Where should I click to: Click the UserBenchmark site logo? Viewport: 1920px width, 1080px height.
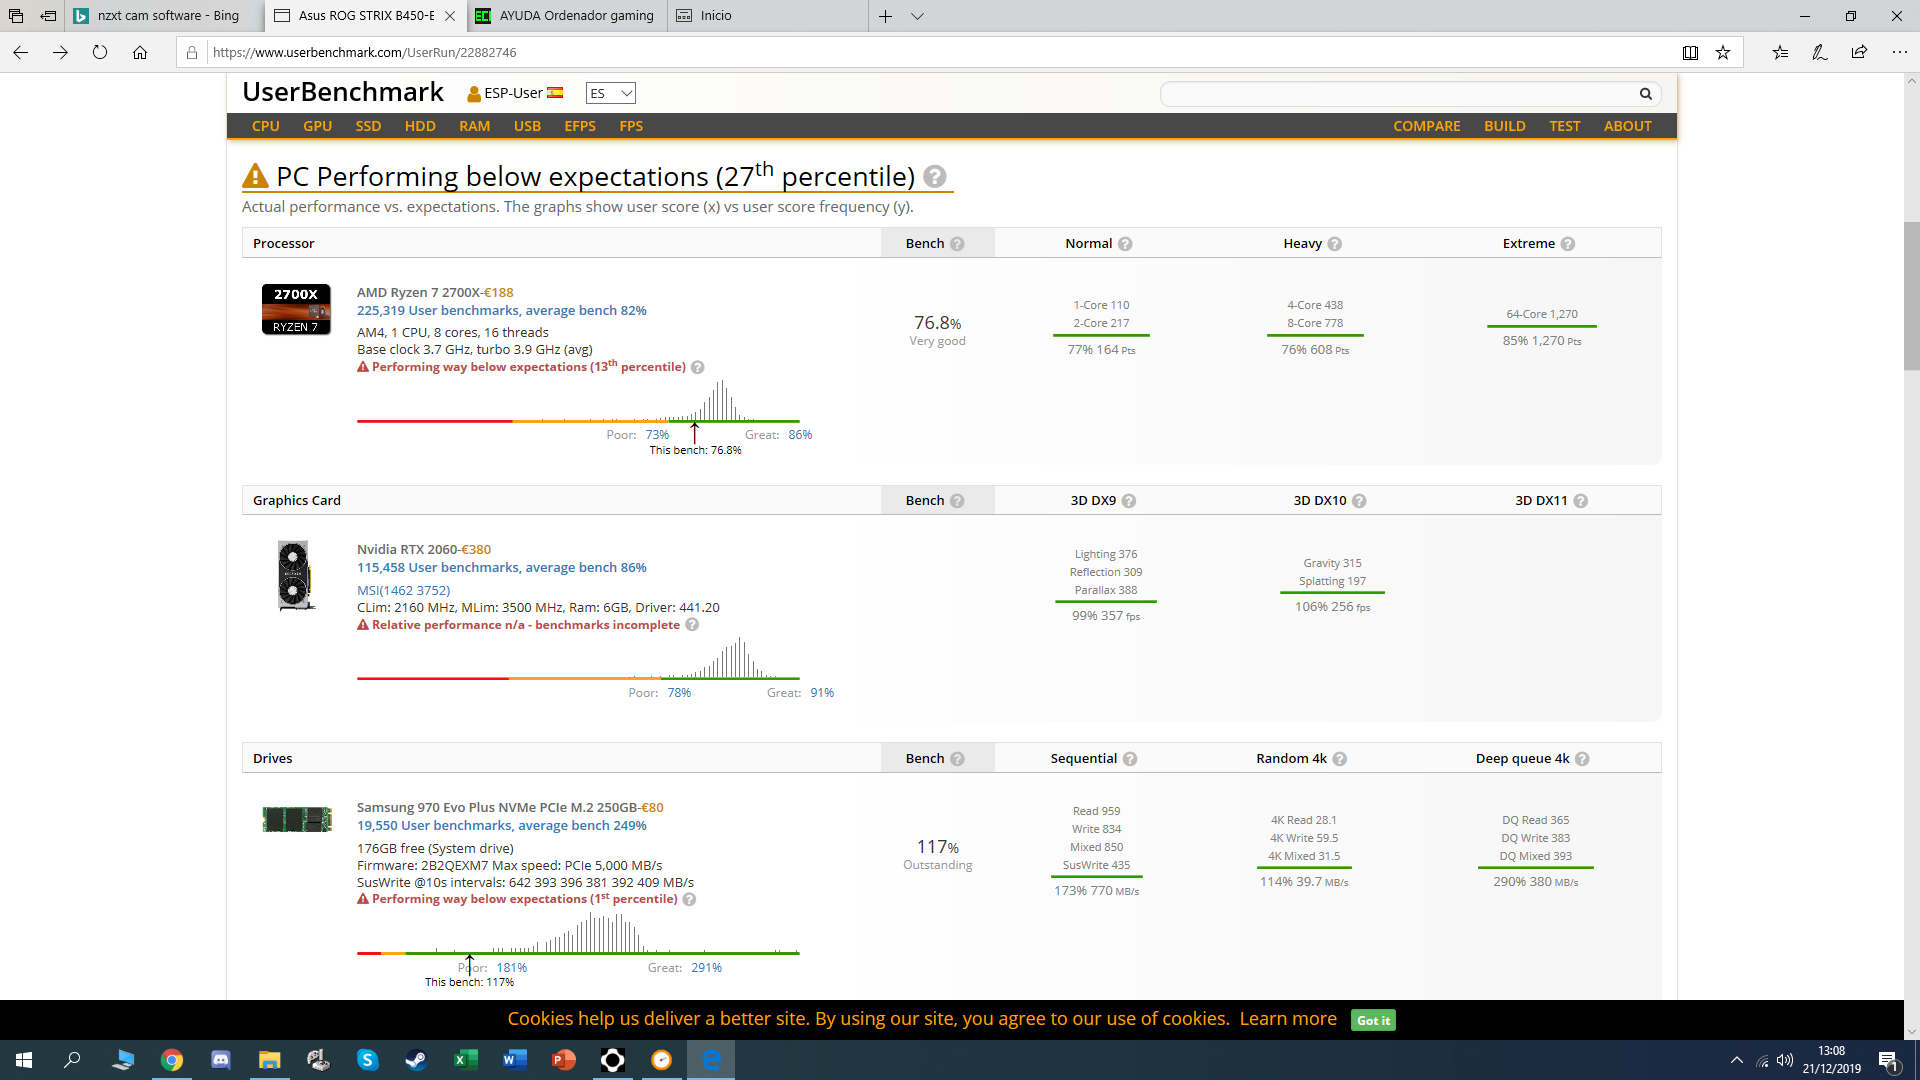343,92
